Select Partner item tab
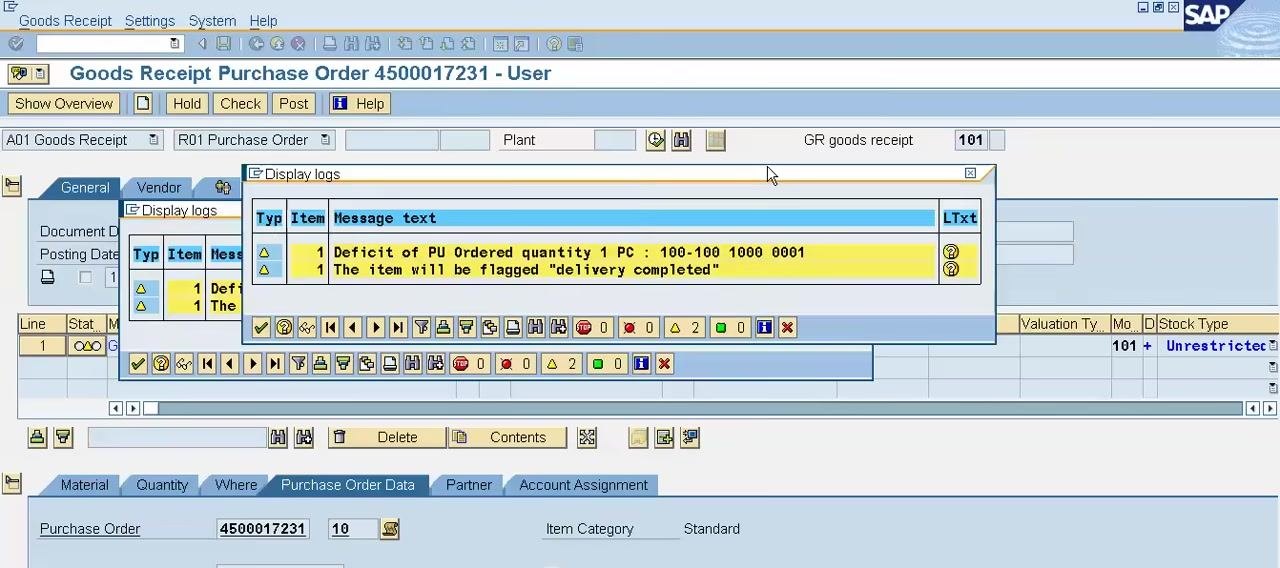The width and height of the screenshot is (1280, 568). click(469, 485)
